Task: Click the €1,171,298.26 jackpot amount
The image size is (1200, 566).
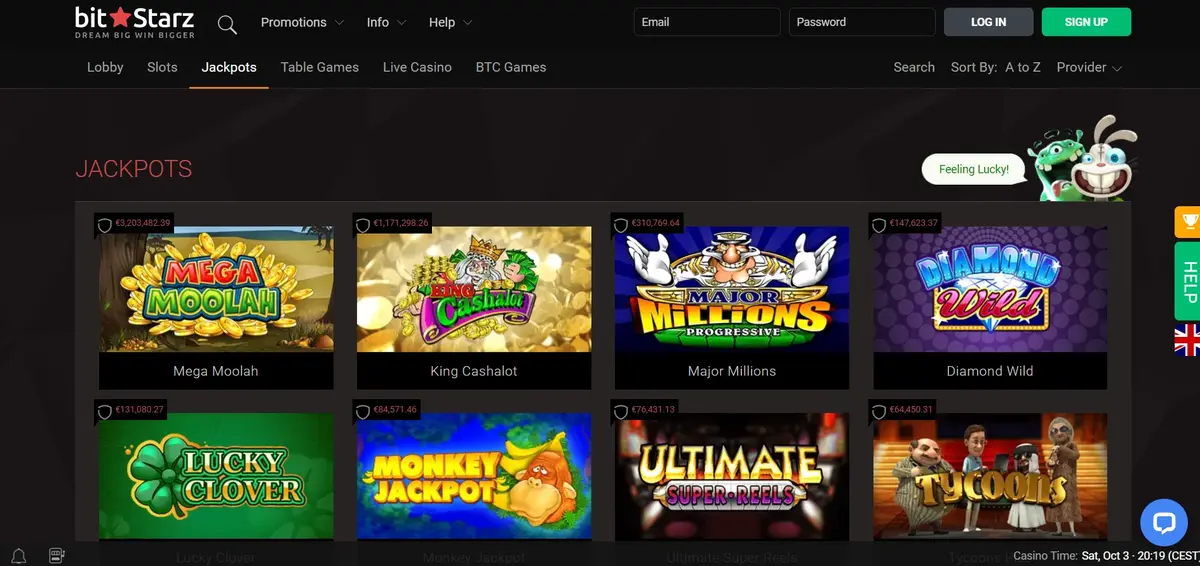Action: 401,223
